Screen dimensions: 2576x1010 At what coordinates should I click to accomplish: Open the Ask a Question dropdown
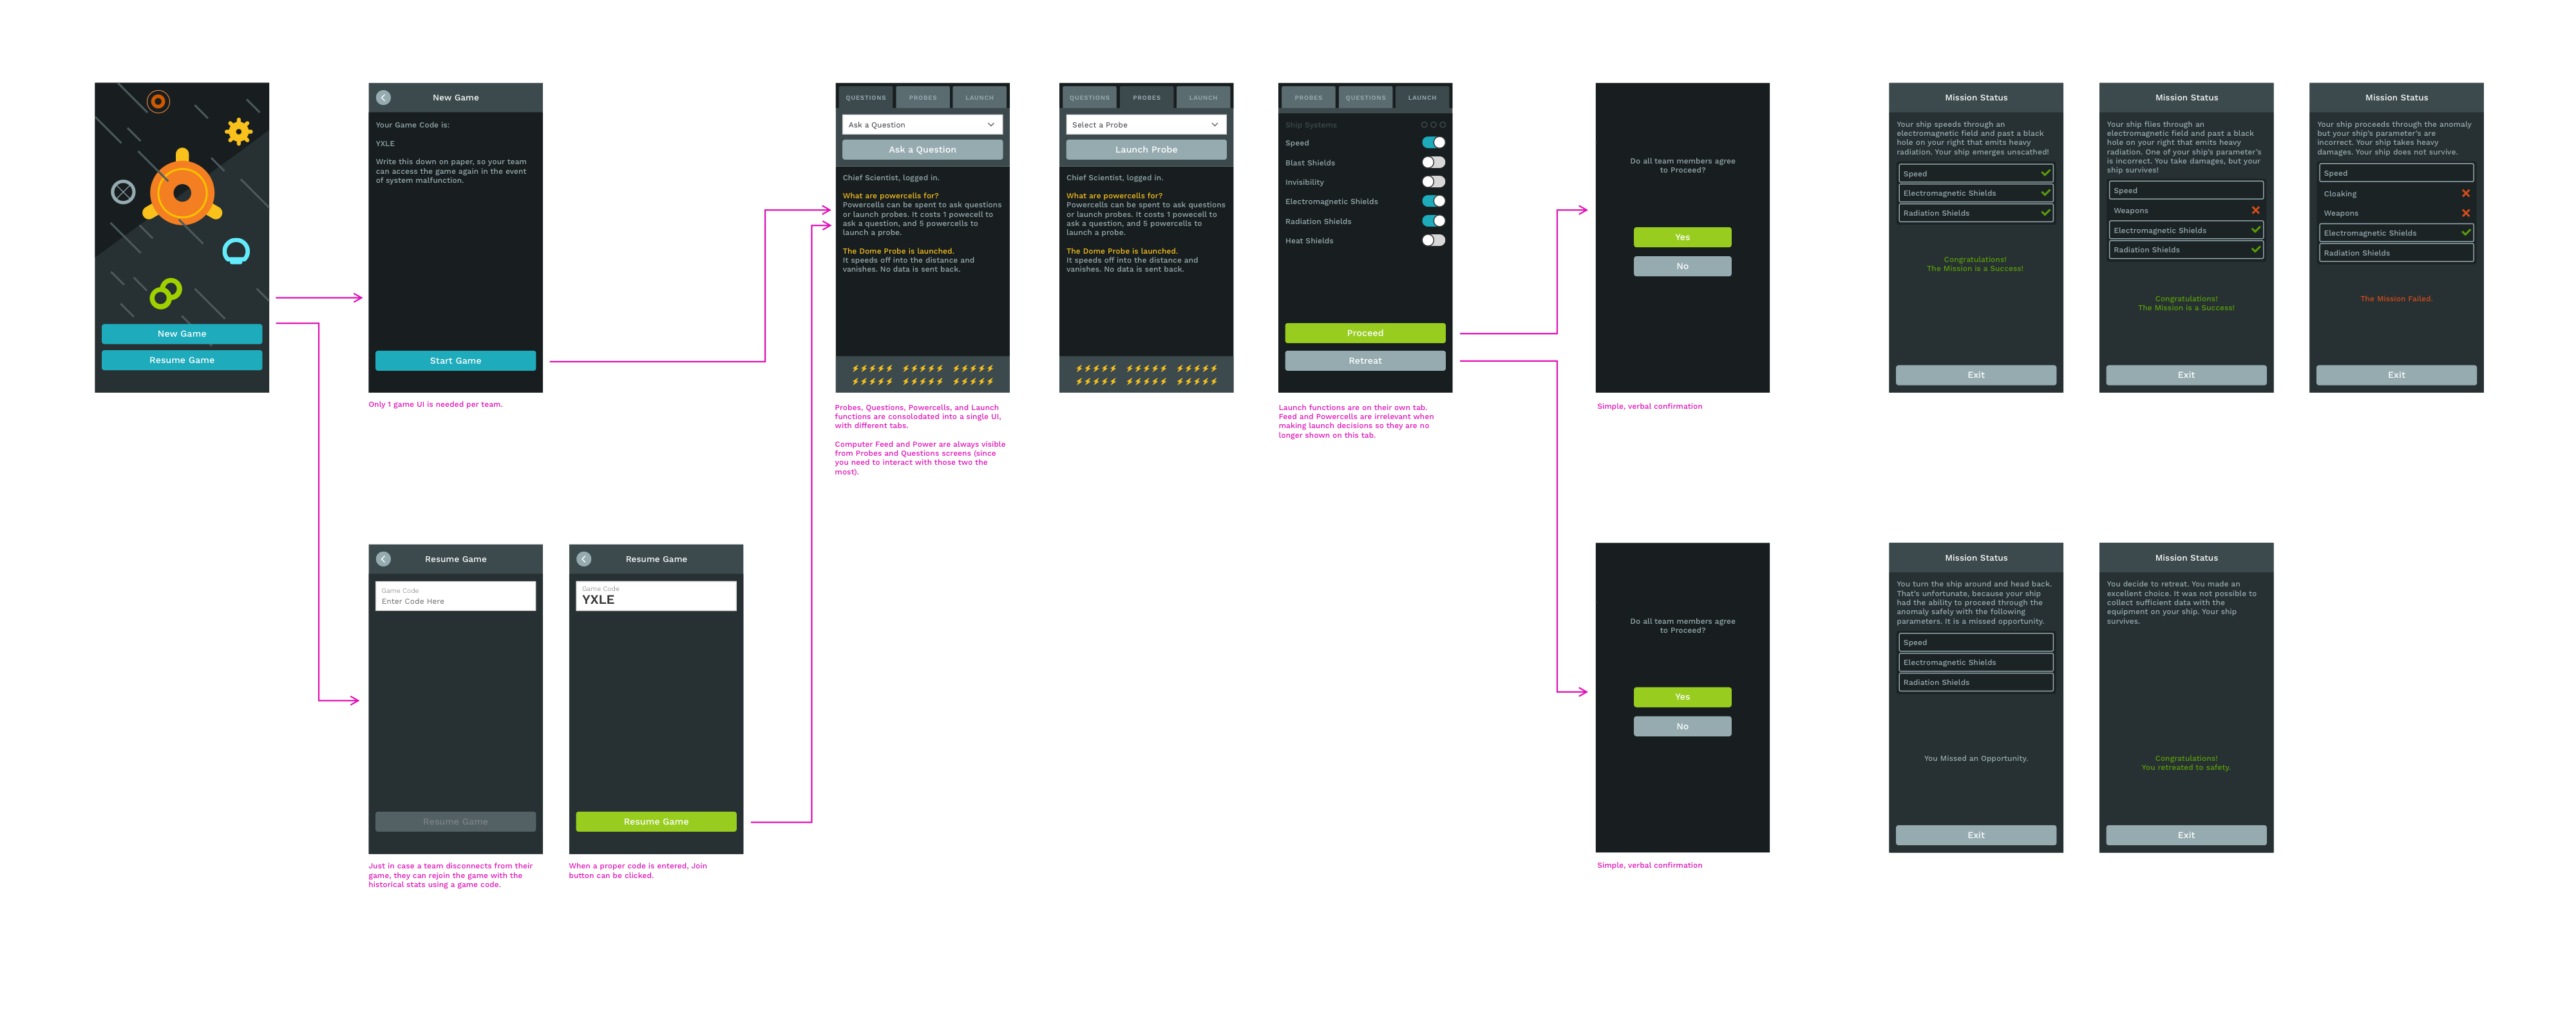click(x=922, y=125)
